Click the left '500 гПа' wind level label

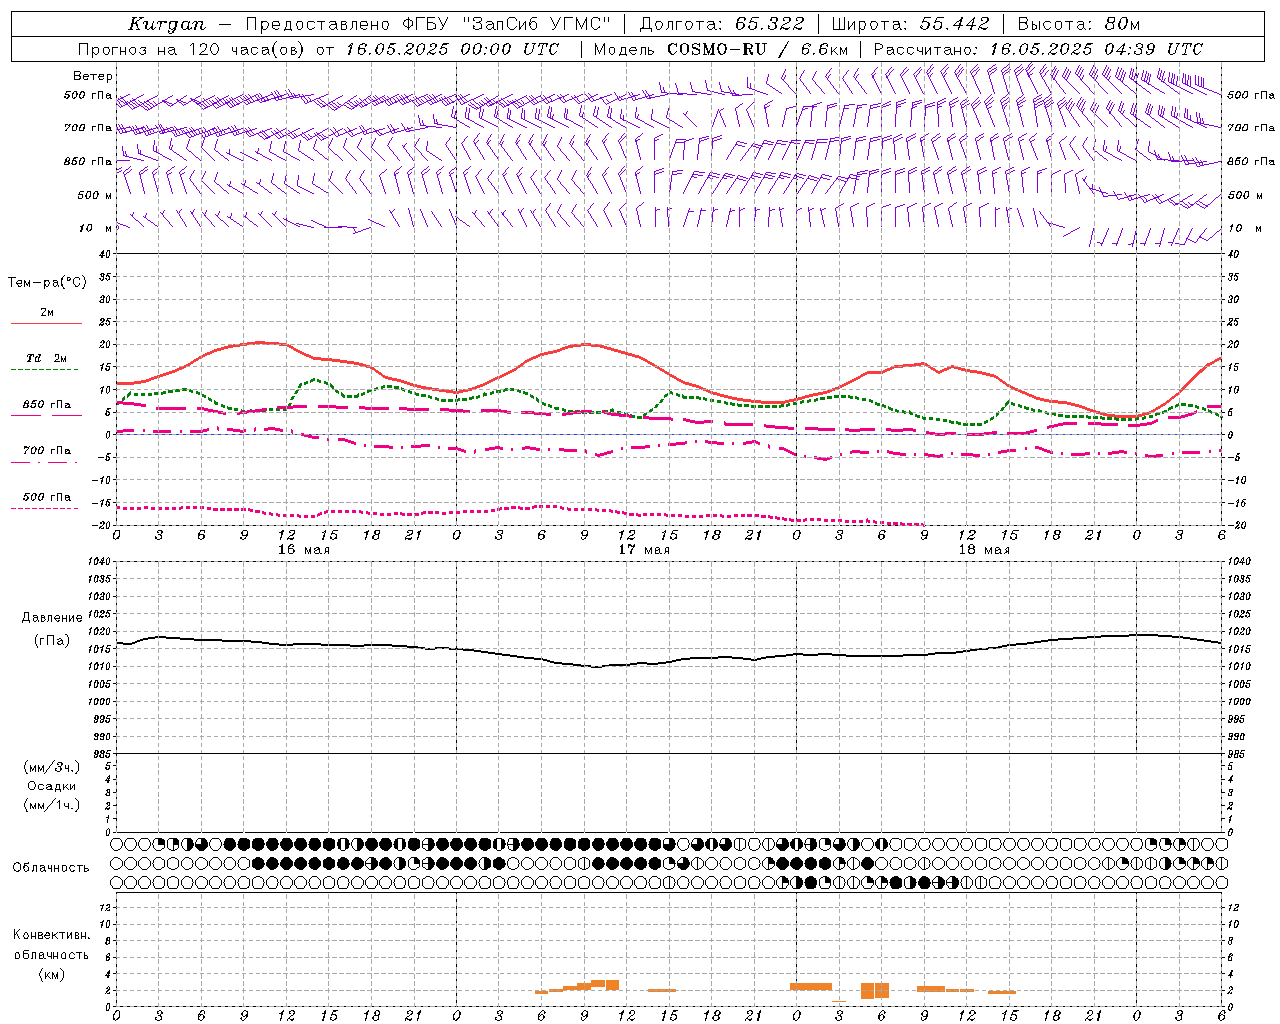[88, 96]
